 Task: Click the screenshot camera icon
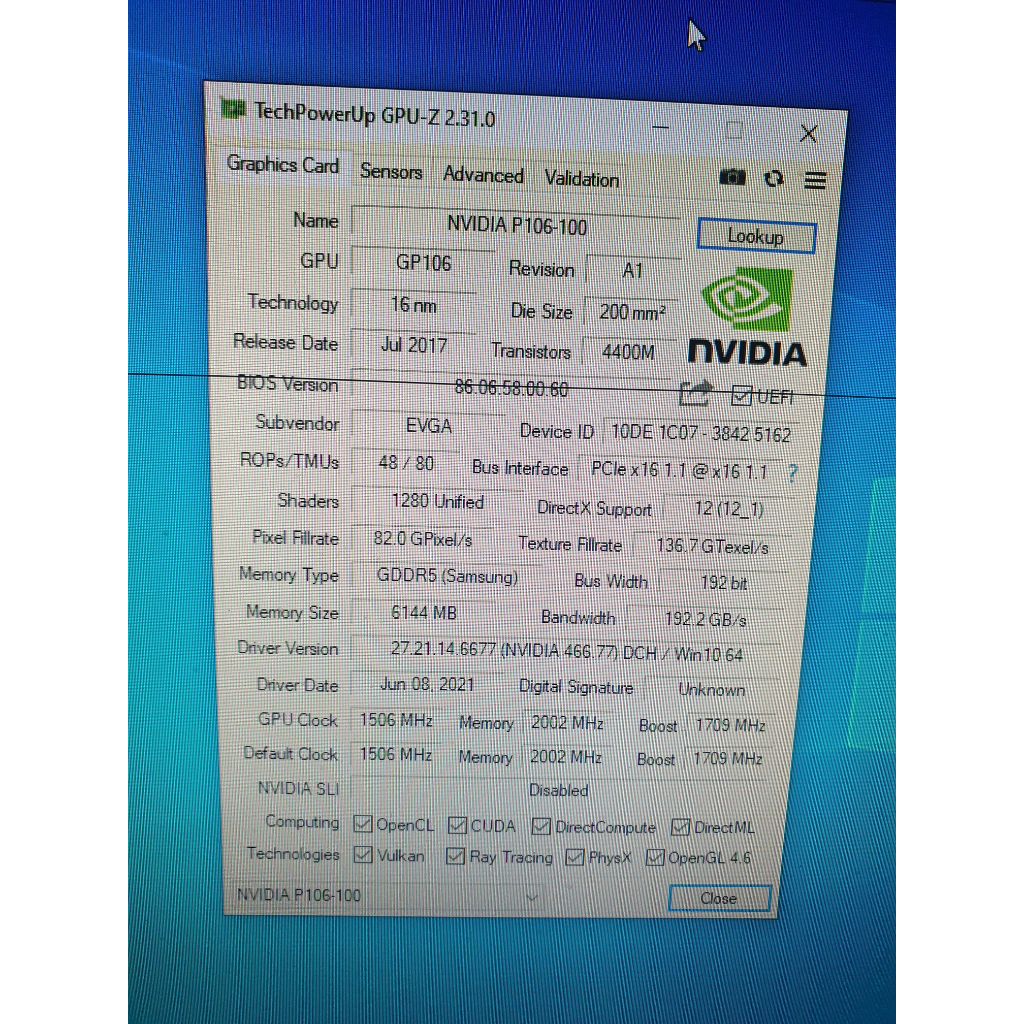(x=732, y=177)
